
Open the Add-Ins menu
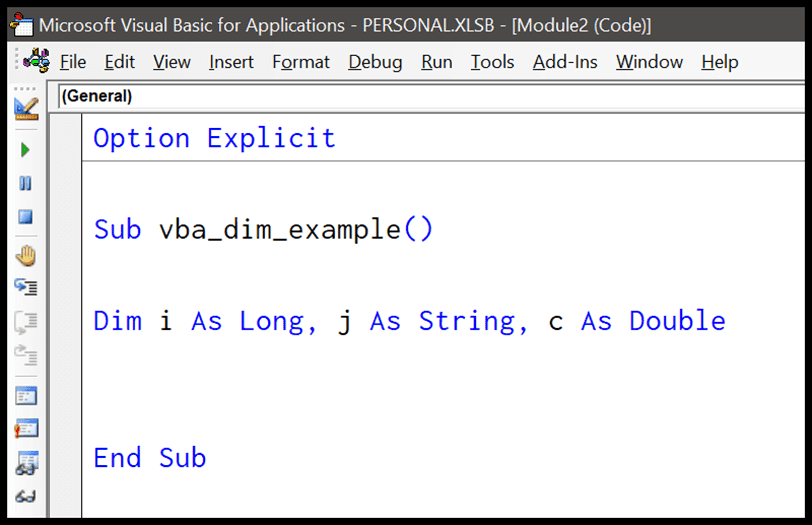pos(565,62)
